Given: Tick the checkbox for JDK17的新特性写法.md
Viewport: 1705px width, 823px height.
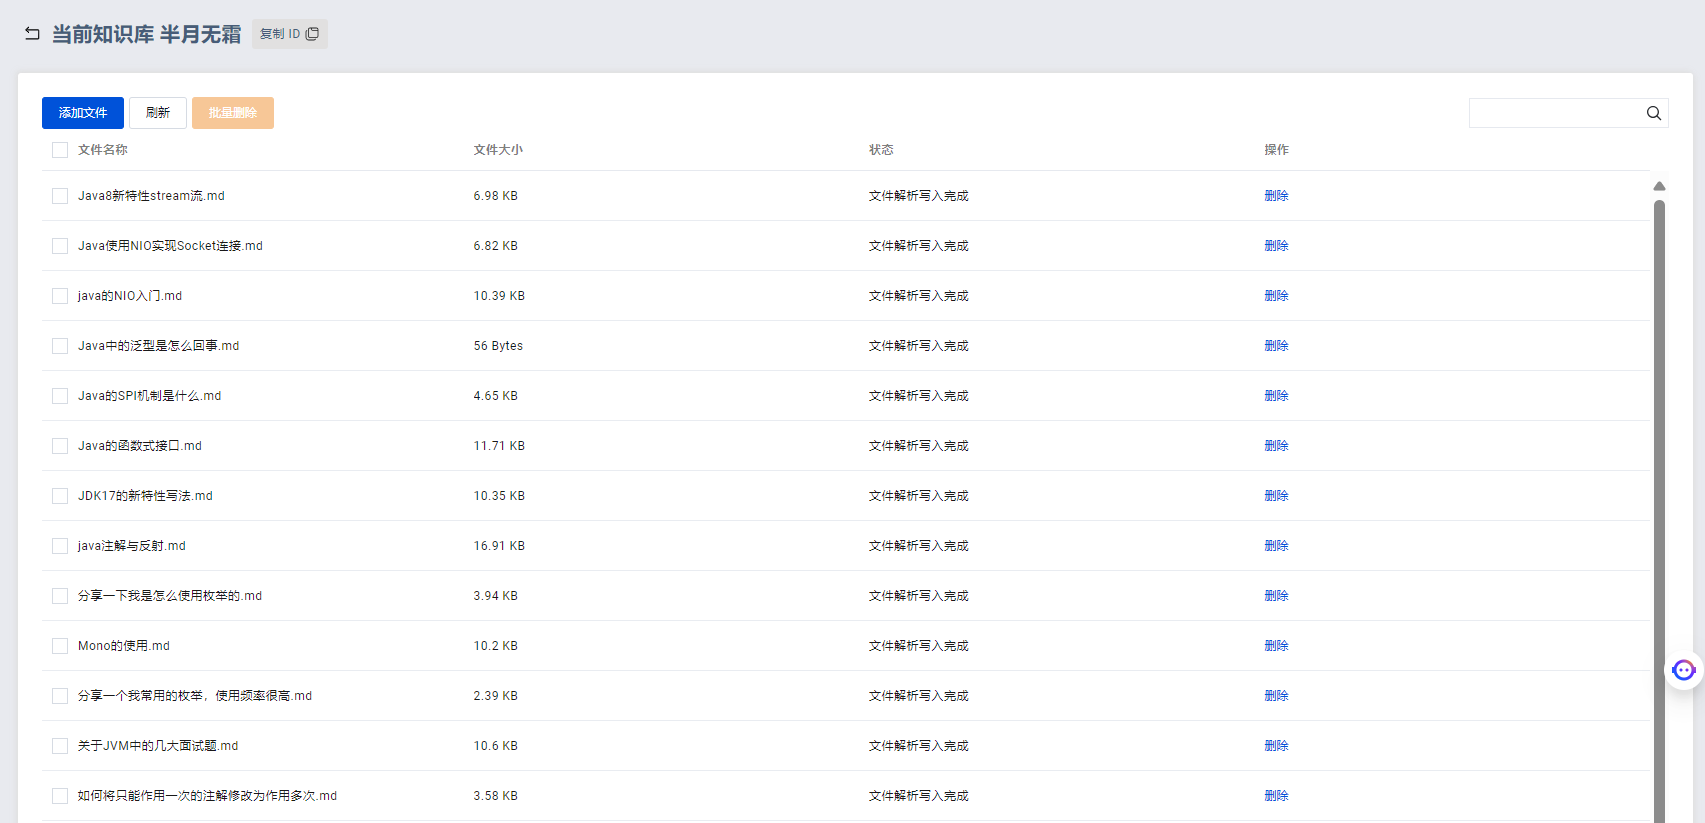Looking at the screenshot, I should pyautogui.click(x=60, y=496).
